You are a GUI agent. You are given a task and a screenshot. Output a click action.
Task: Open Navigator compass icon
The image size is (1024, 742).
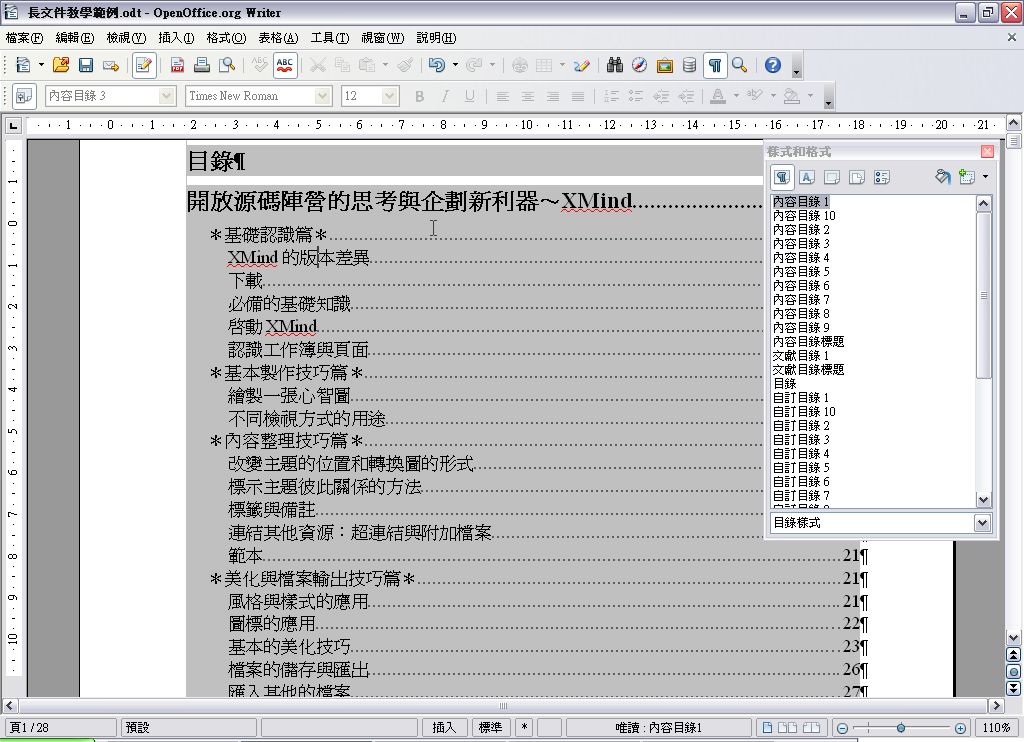click(x=639, y=65)
